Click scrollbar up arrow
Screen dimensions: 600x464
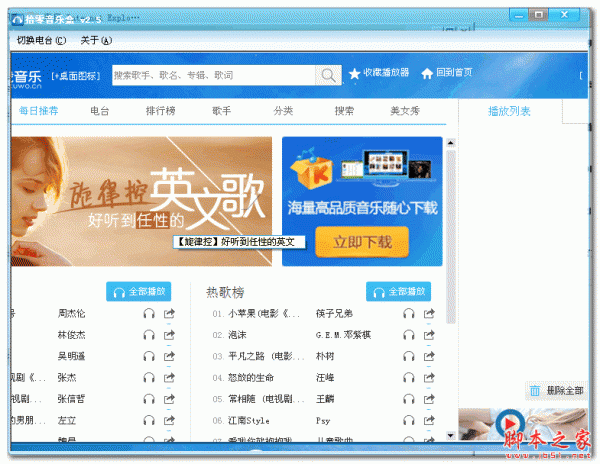coord(451,143)
